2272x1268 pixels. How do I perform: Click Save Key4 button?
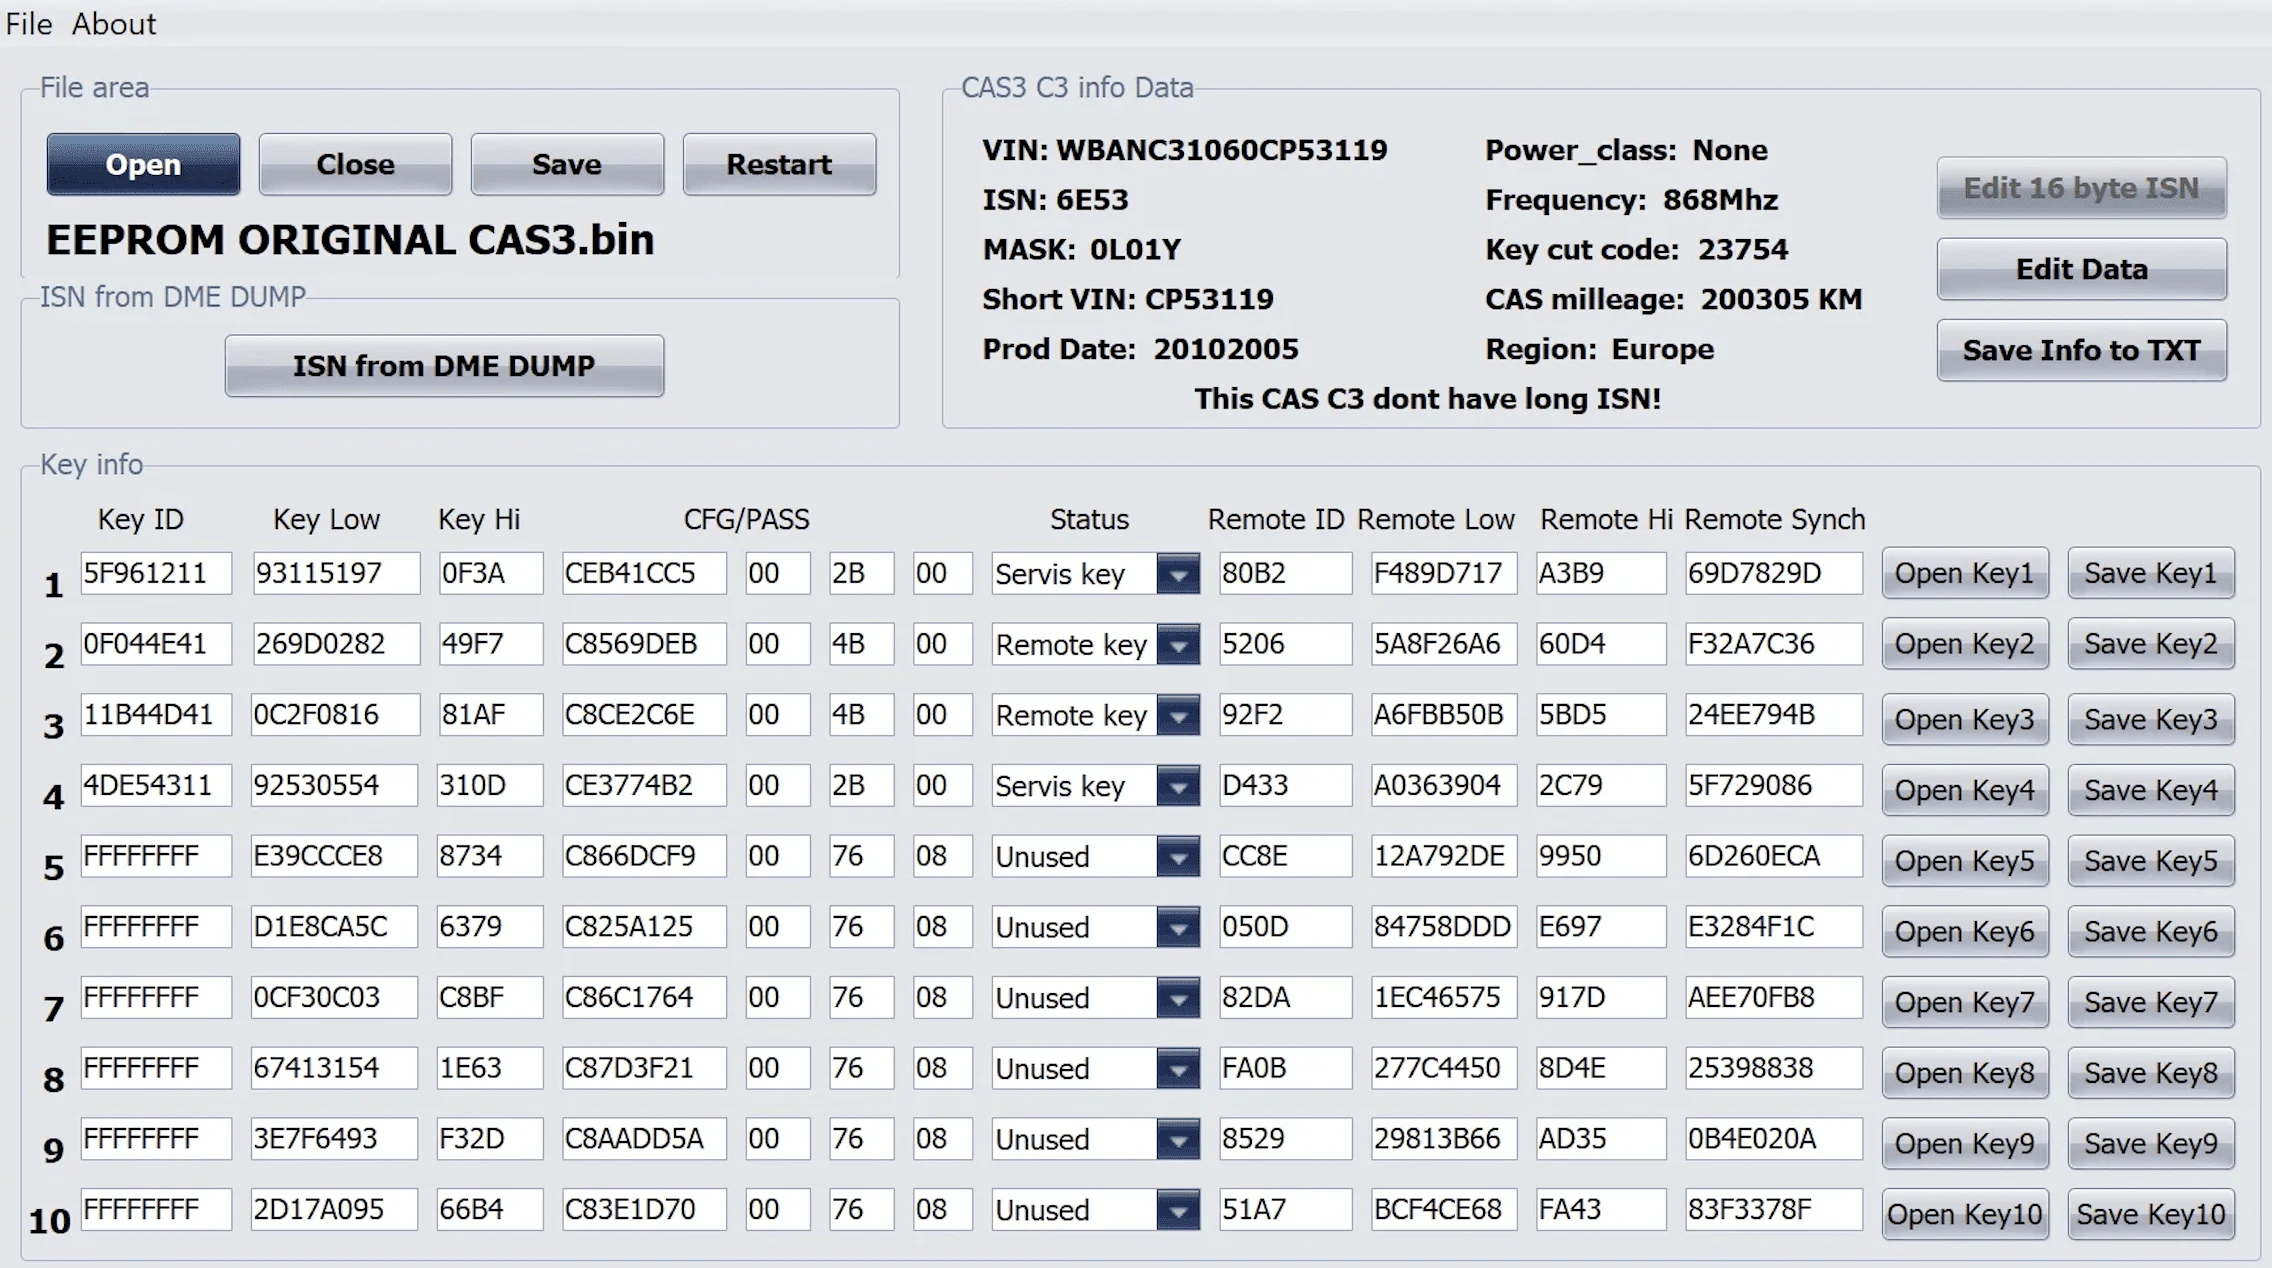point(2151,790)
